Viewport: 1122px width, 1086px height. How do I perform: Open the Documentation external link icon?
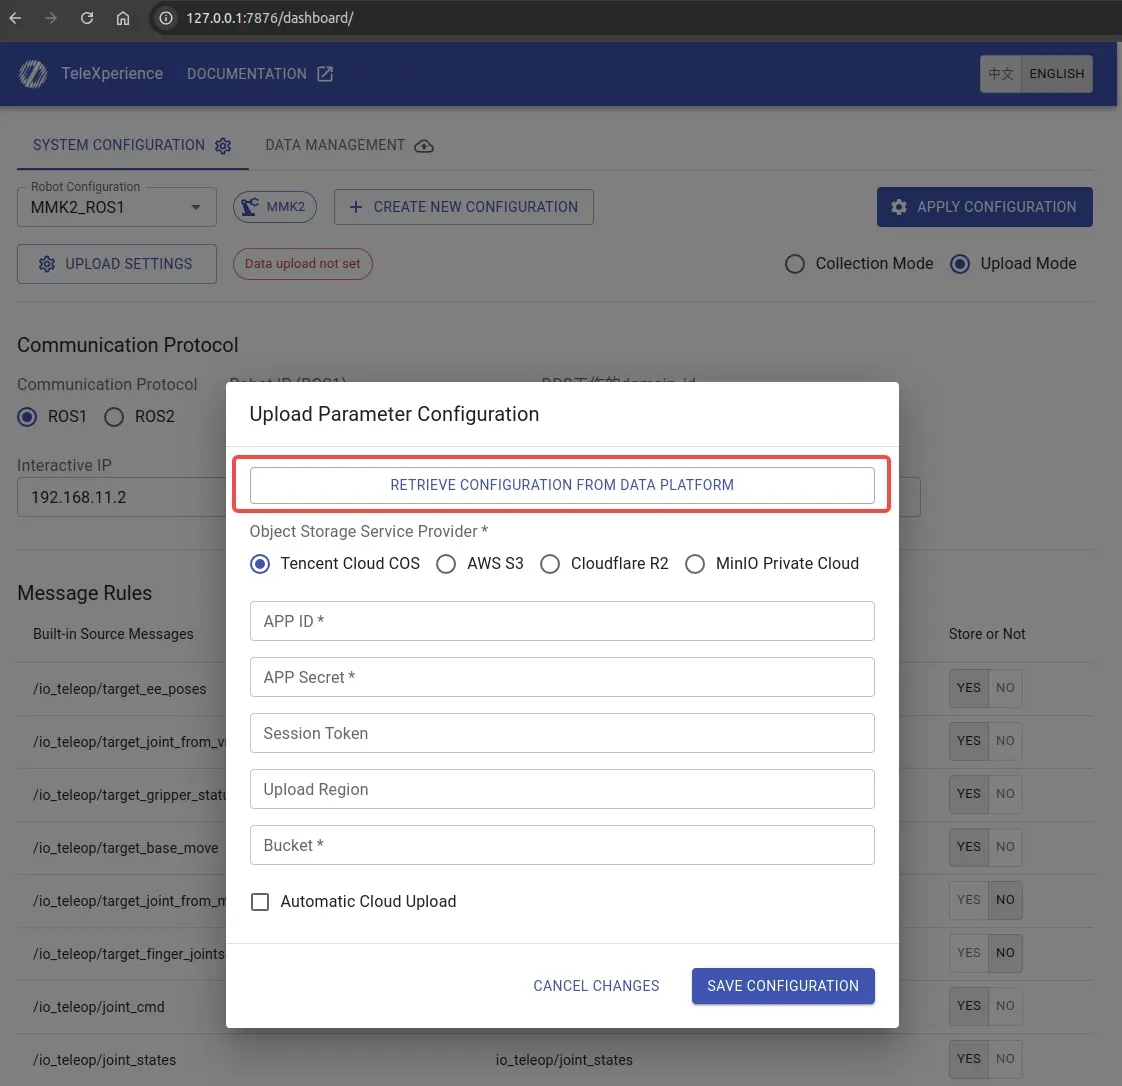pyautogui.click(x=325, y=74)
